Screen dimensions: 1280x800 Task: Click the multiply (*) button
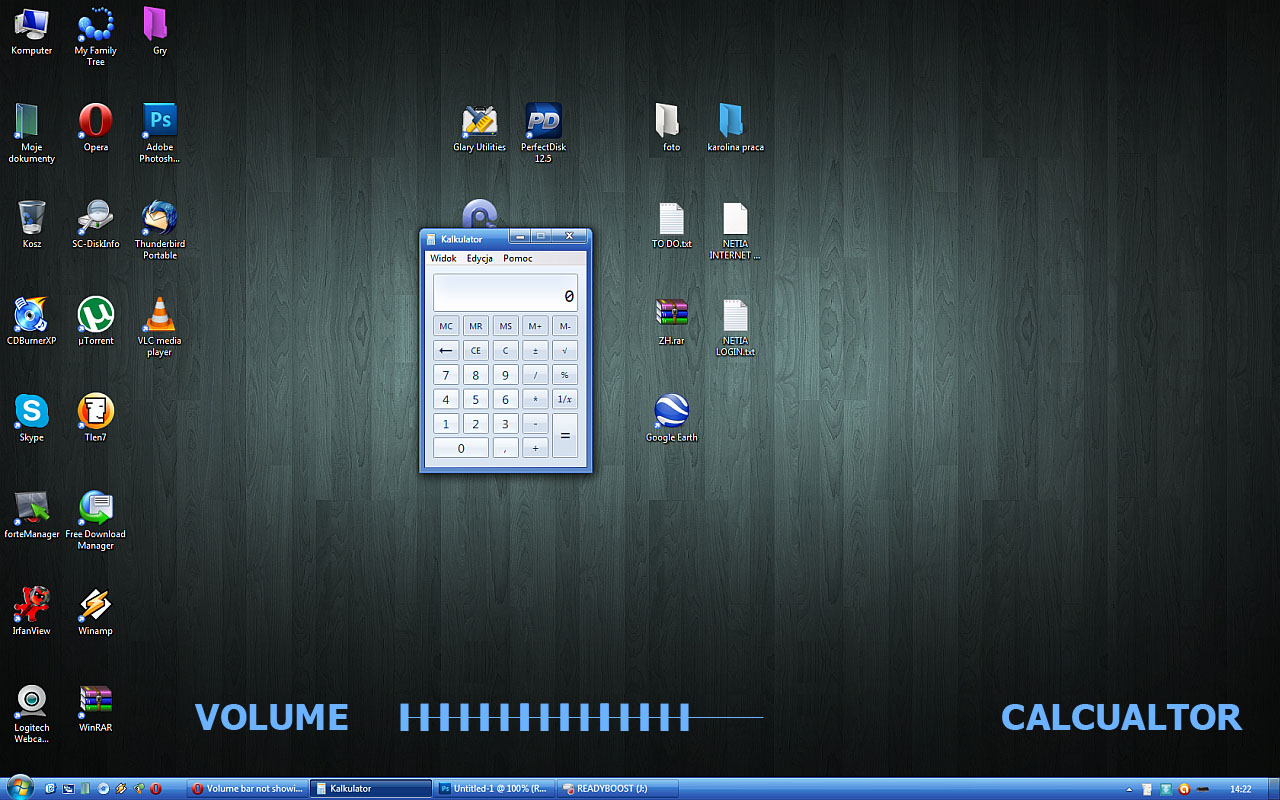click(535, 399)
